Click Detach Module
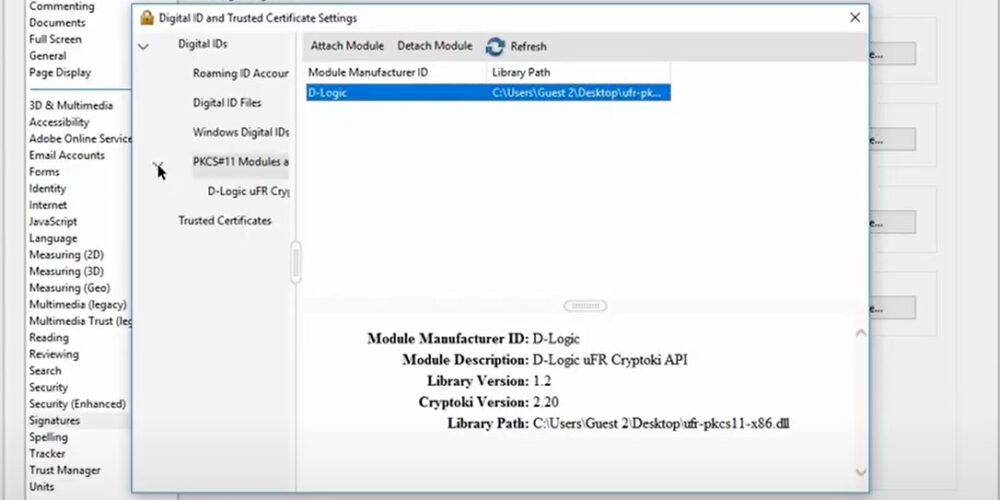This screenshot has height=500, width=1000. [x=434, y=46]
